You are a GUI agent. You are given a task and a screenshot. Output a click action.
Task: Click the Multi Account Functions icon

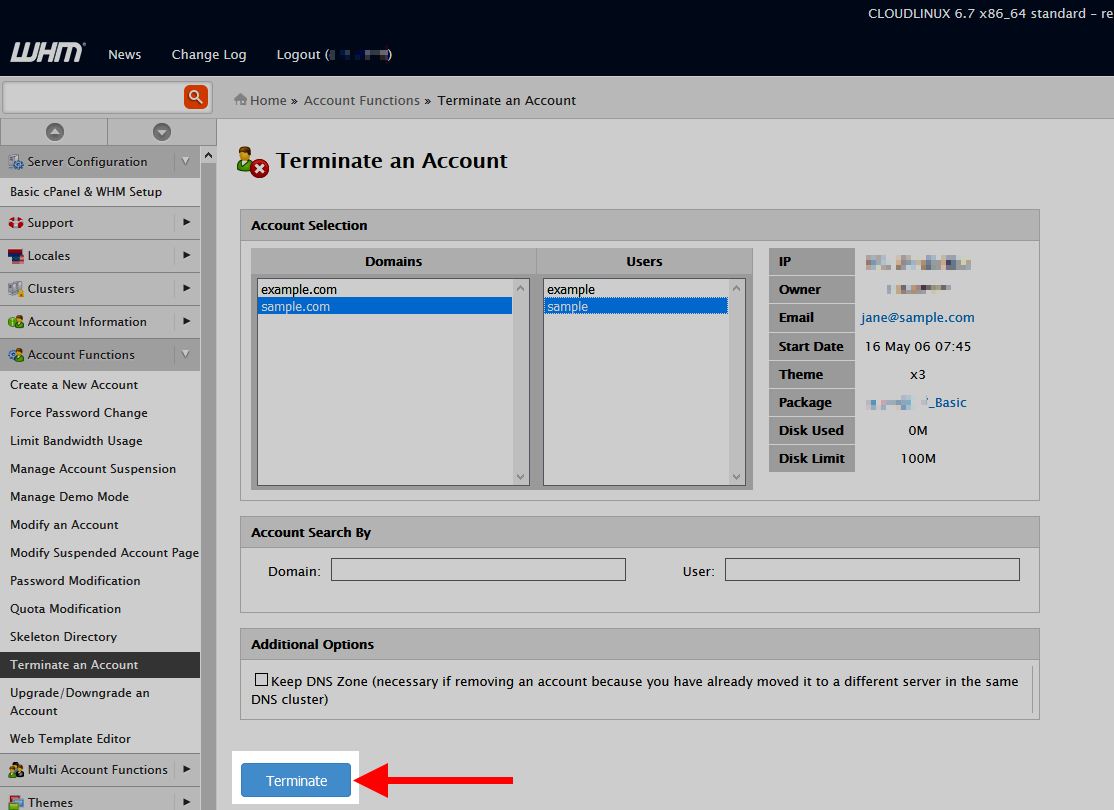[x=16, y=770]
